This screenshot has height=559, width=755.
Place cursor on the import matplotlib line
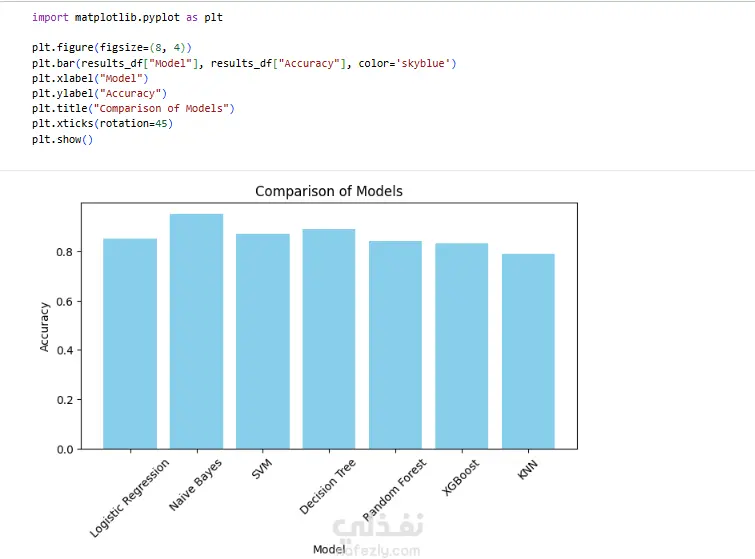tap(127, 17)
